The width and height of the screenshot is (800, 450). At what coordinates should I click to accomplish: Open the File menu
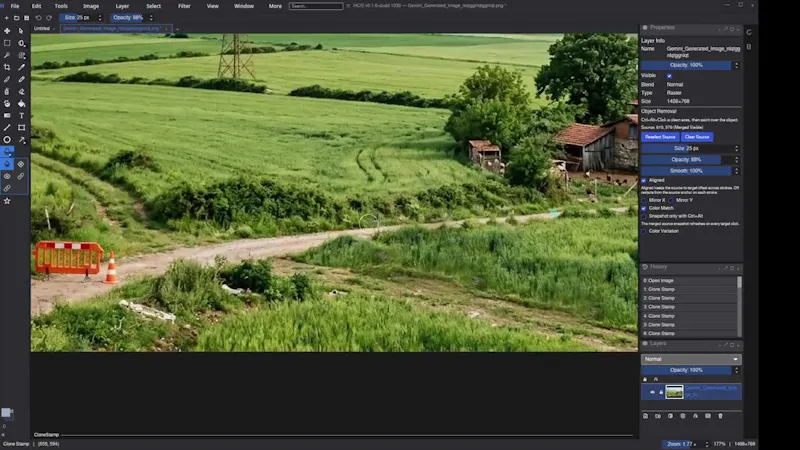(15, 6)
